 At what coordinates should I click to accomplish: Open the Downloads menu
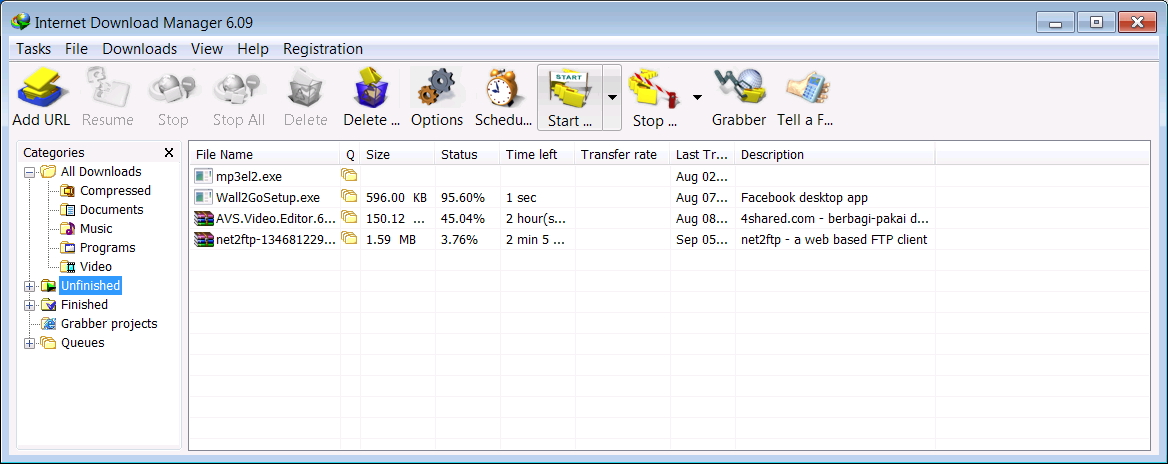point(140,48)
